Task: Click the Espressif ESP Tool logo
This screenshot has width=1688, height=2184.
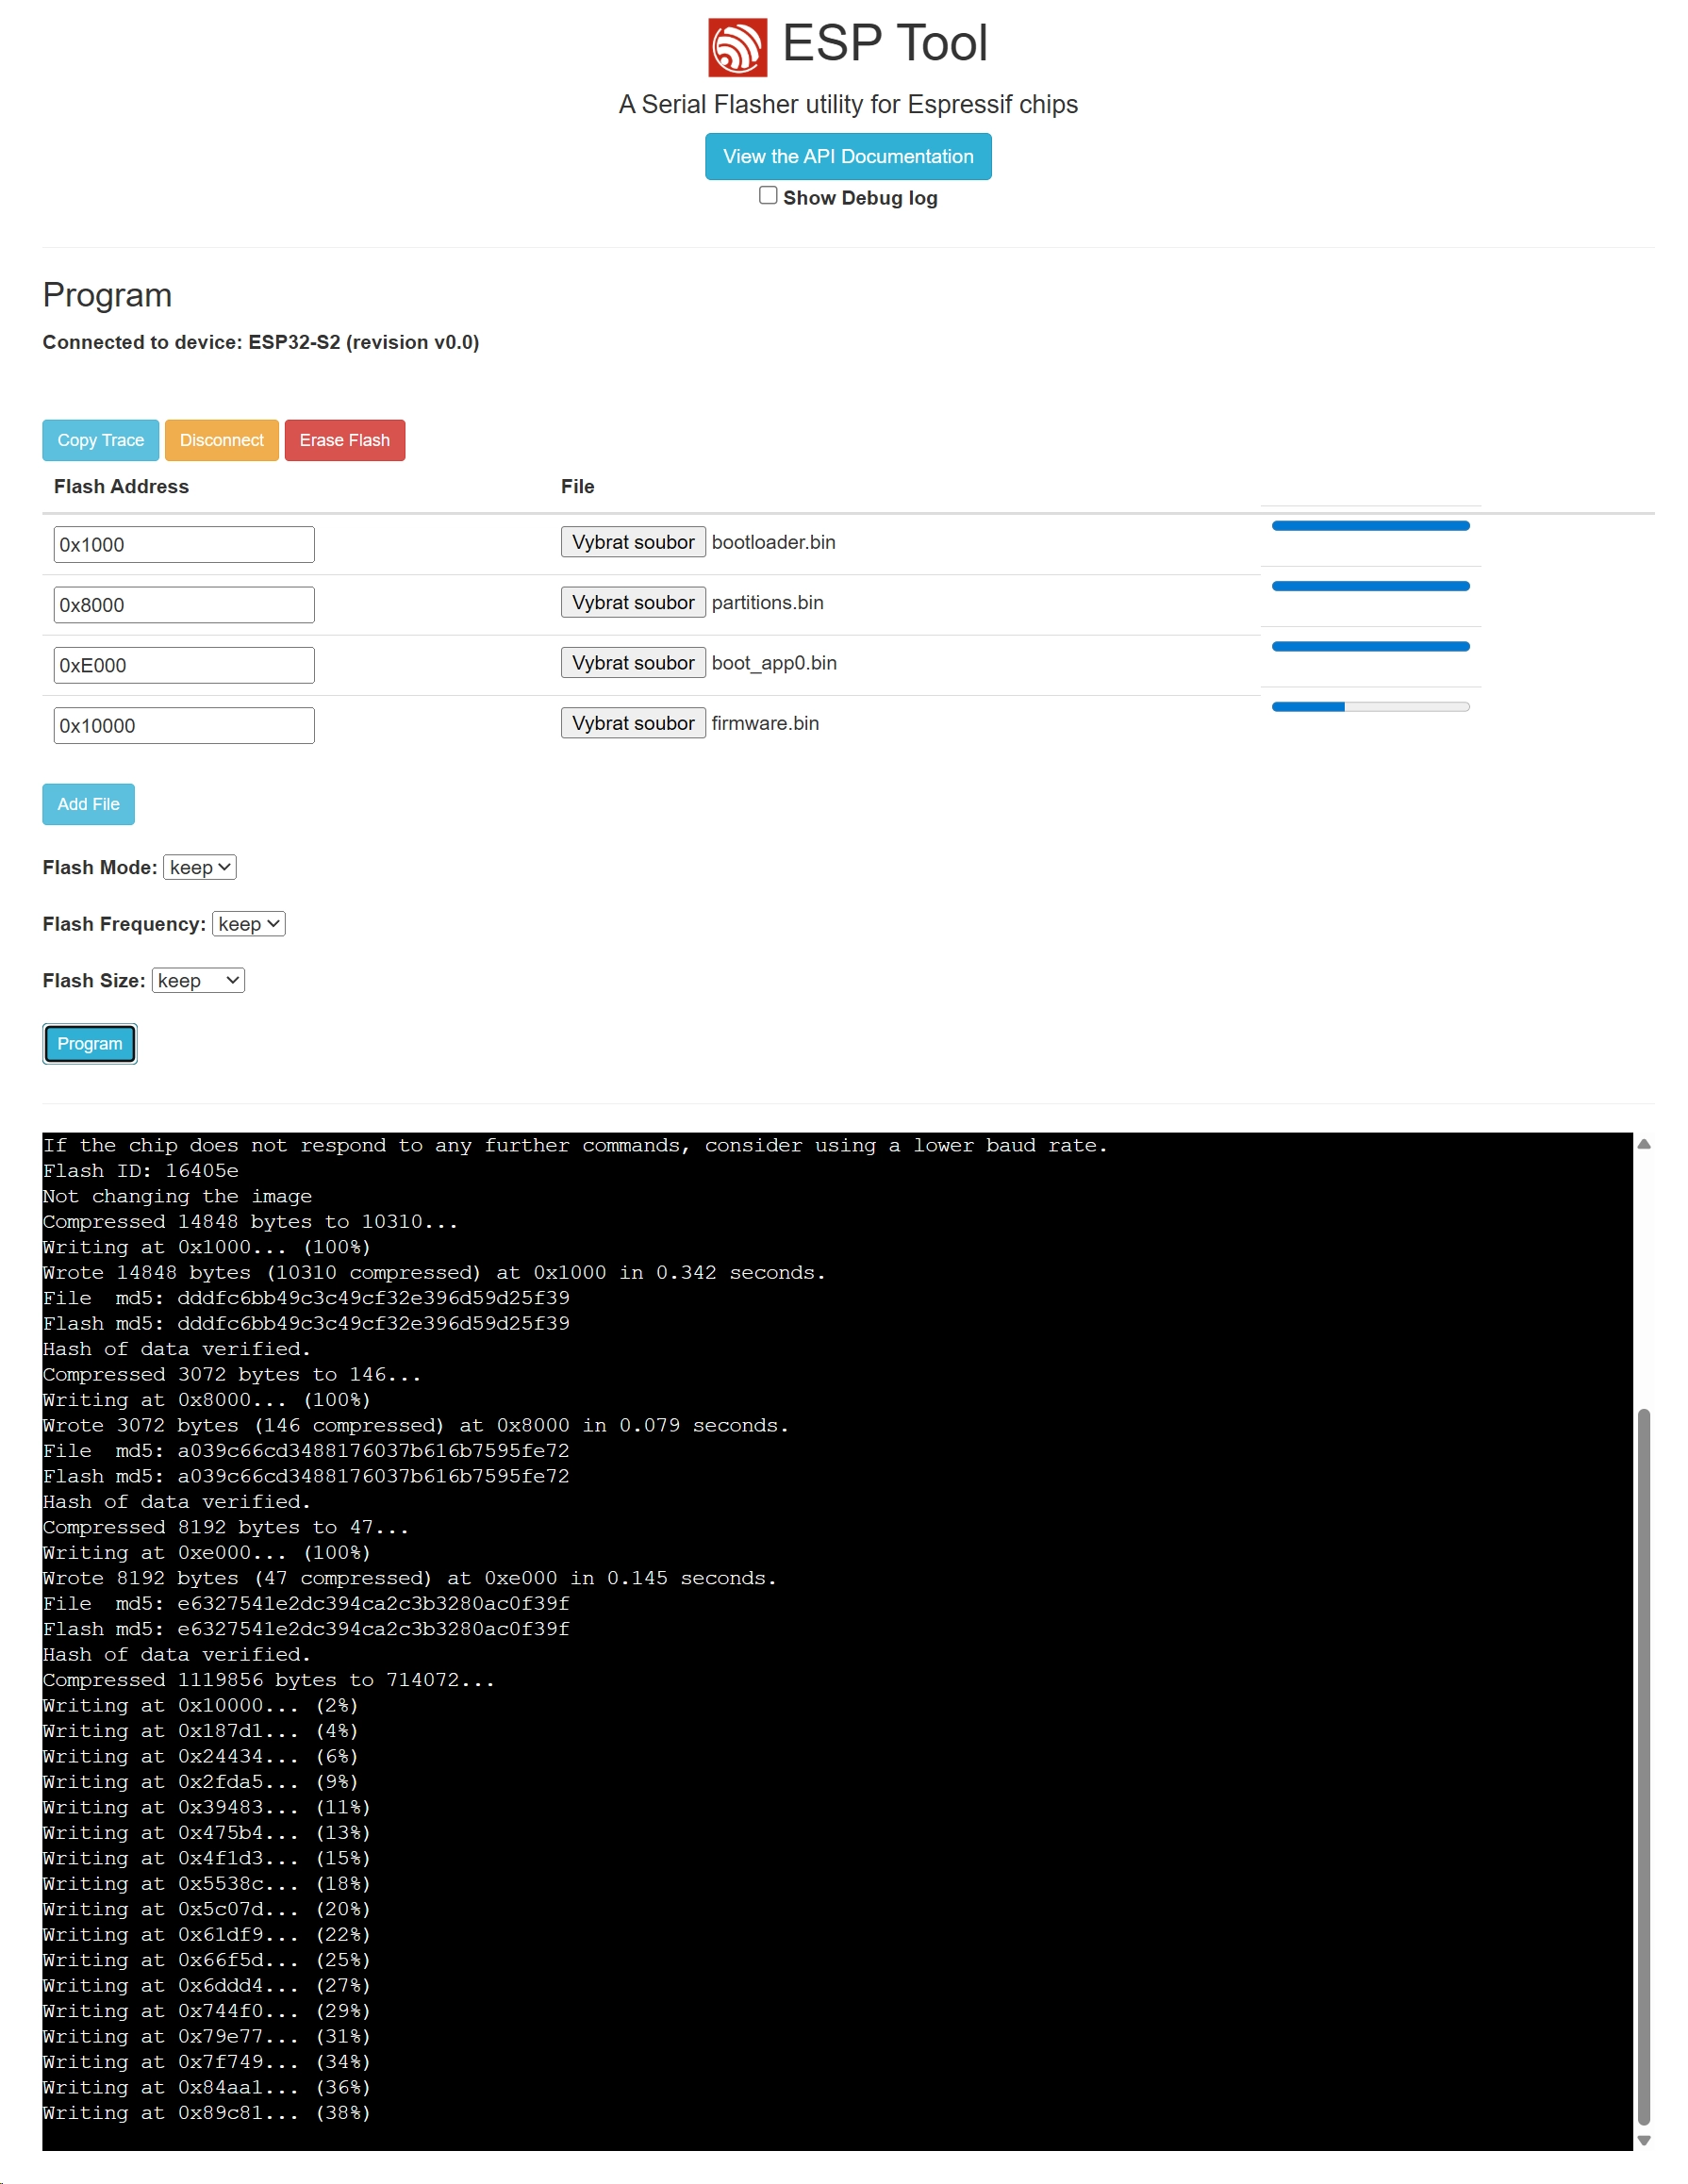Action: [736, 47]
